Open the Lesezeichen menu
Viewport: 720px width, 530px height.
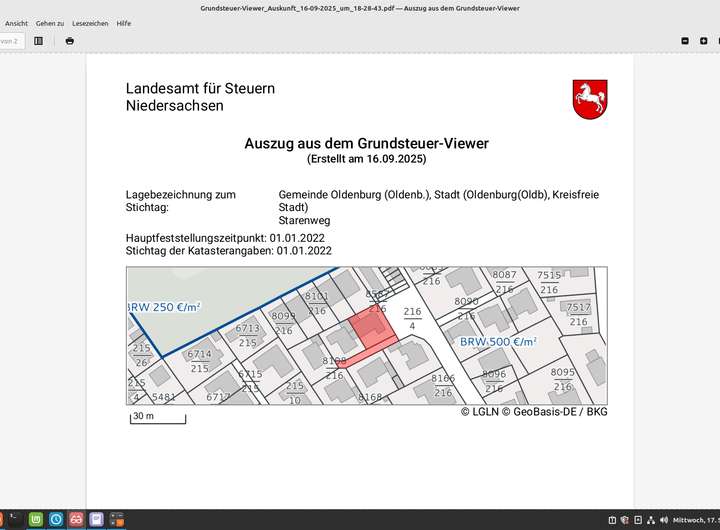[x=90, y=23]
